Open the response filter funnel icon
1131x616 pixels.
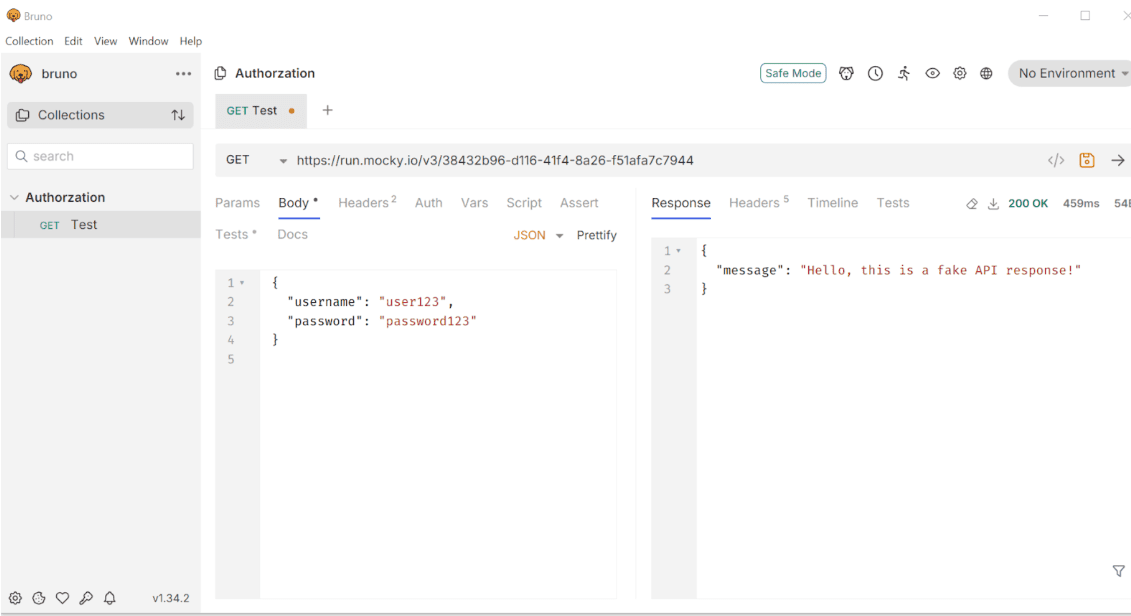tap(1119, 571)
